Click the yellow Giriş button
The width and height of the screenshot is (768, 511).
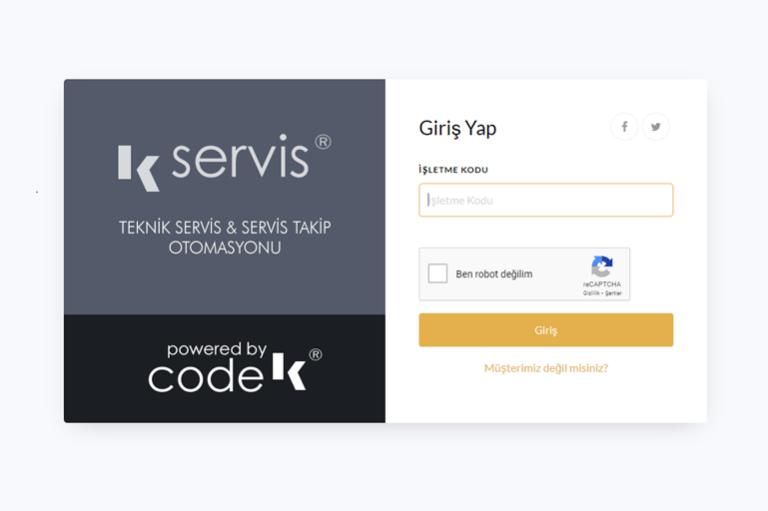point(546,330)
